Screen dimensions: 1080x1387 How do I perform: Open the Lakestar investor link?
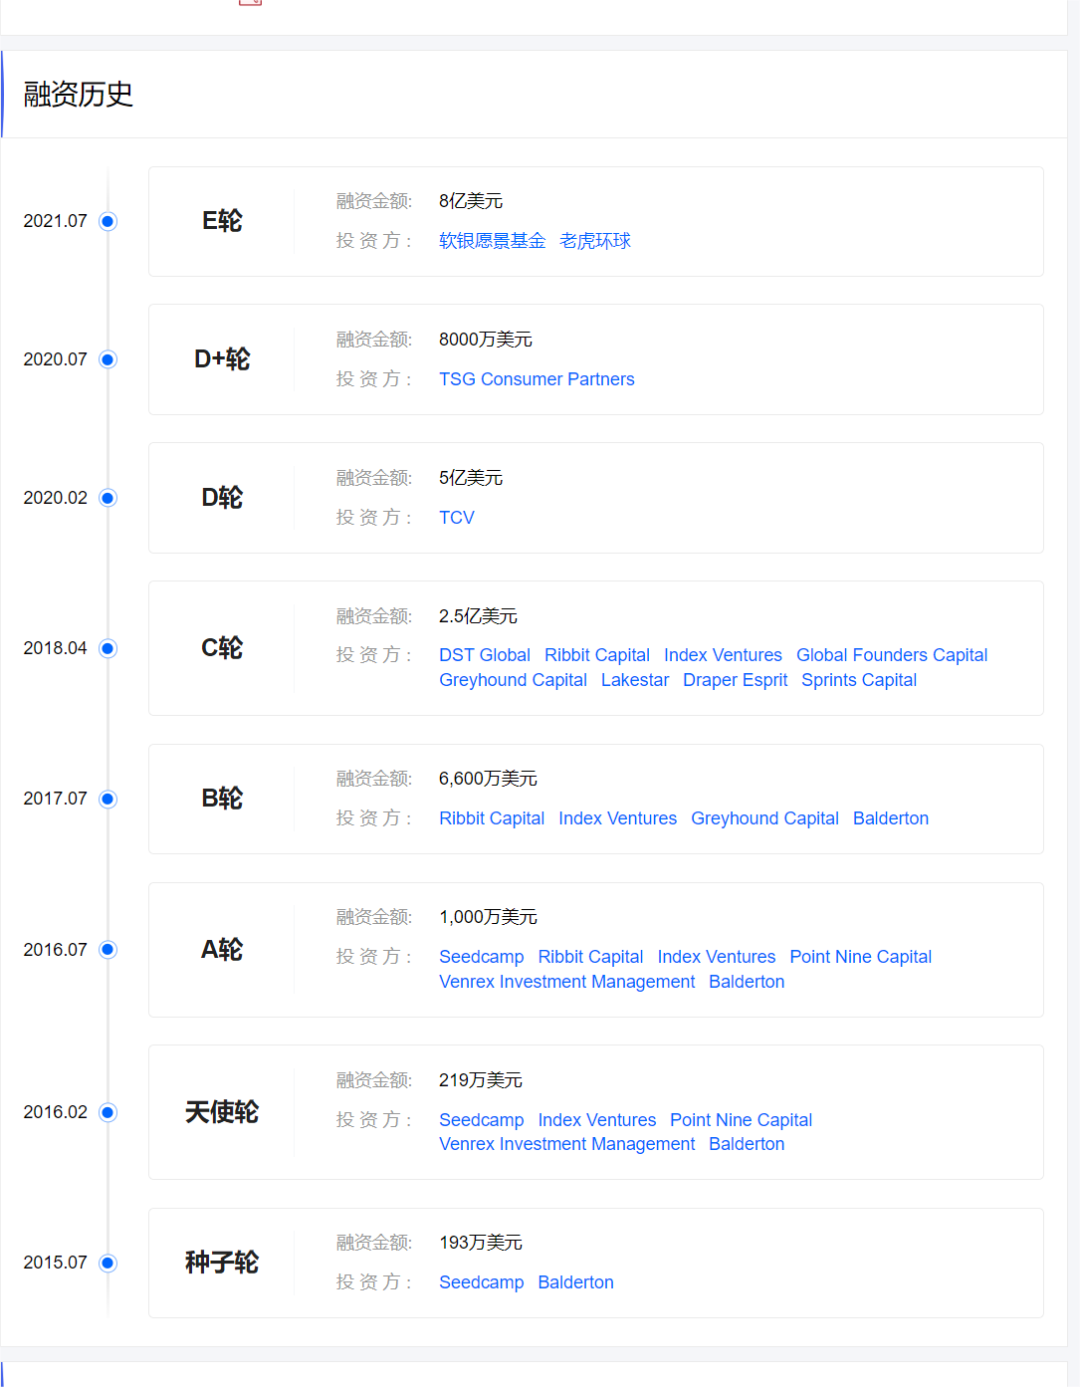click(x=635, y=680)
